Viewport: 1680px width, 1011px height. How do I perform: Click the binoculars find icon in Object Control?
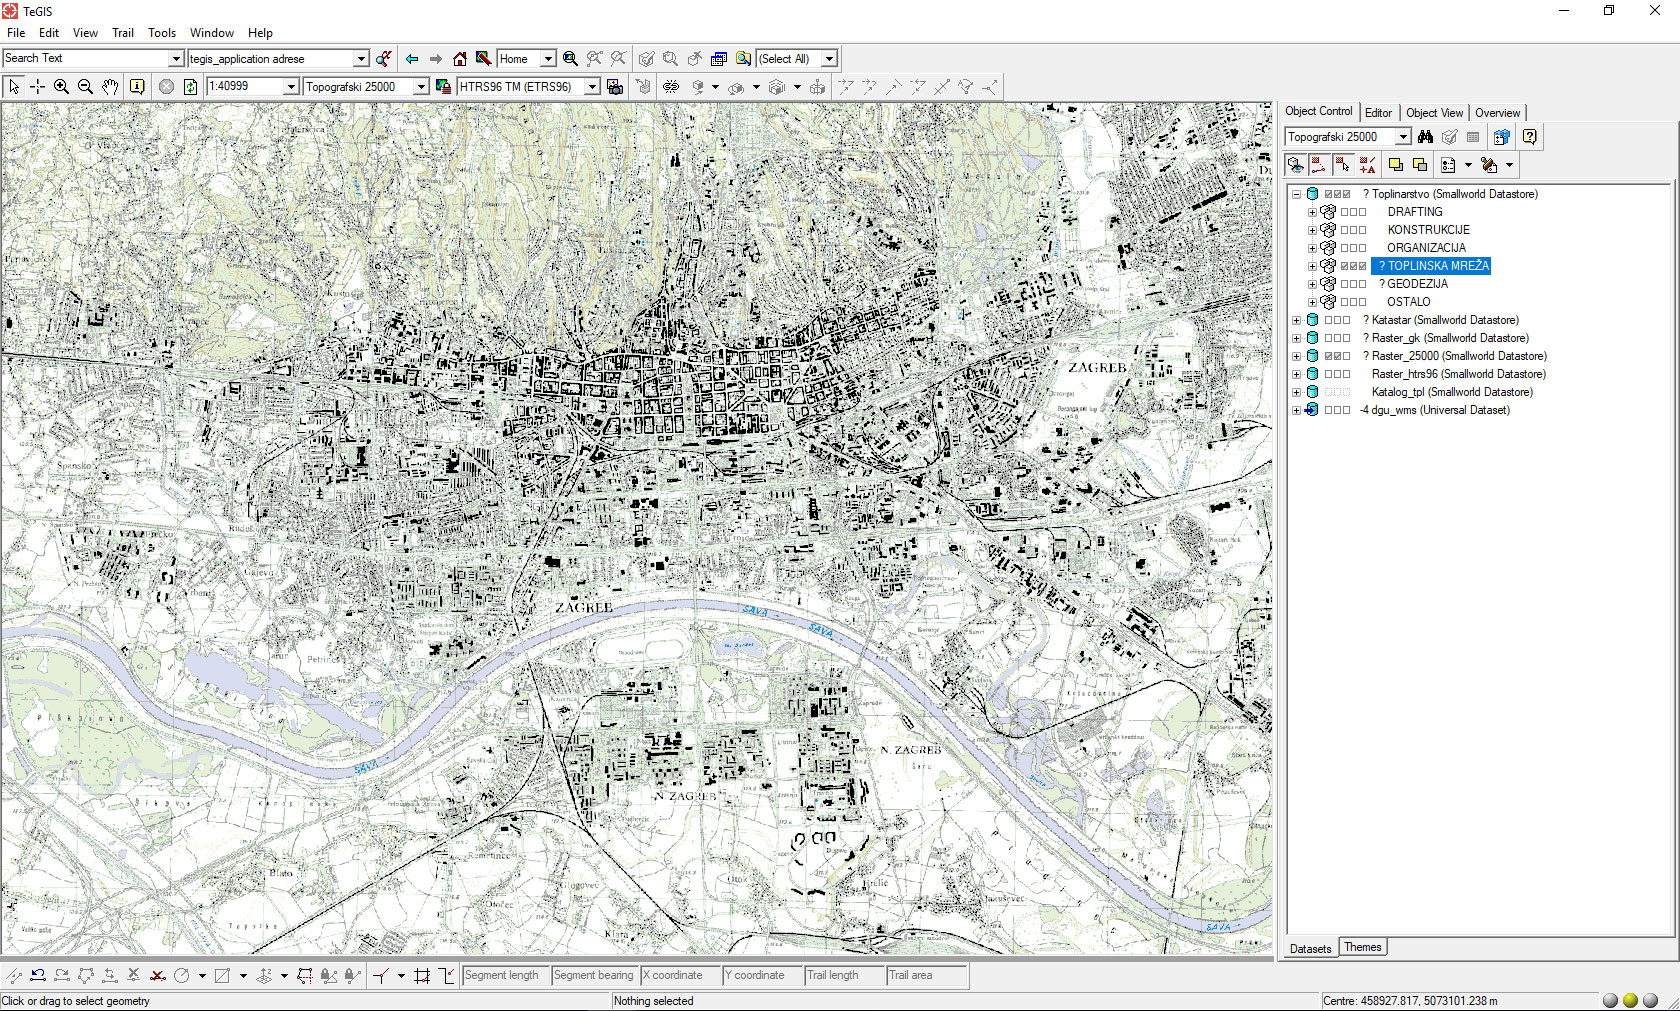(1426, 137)
